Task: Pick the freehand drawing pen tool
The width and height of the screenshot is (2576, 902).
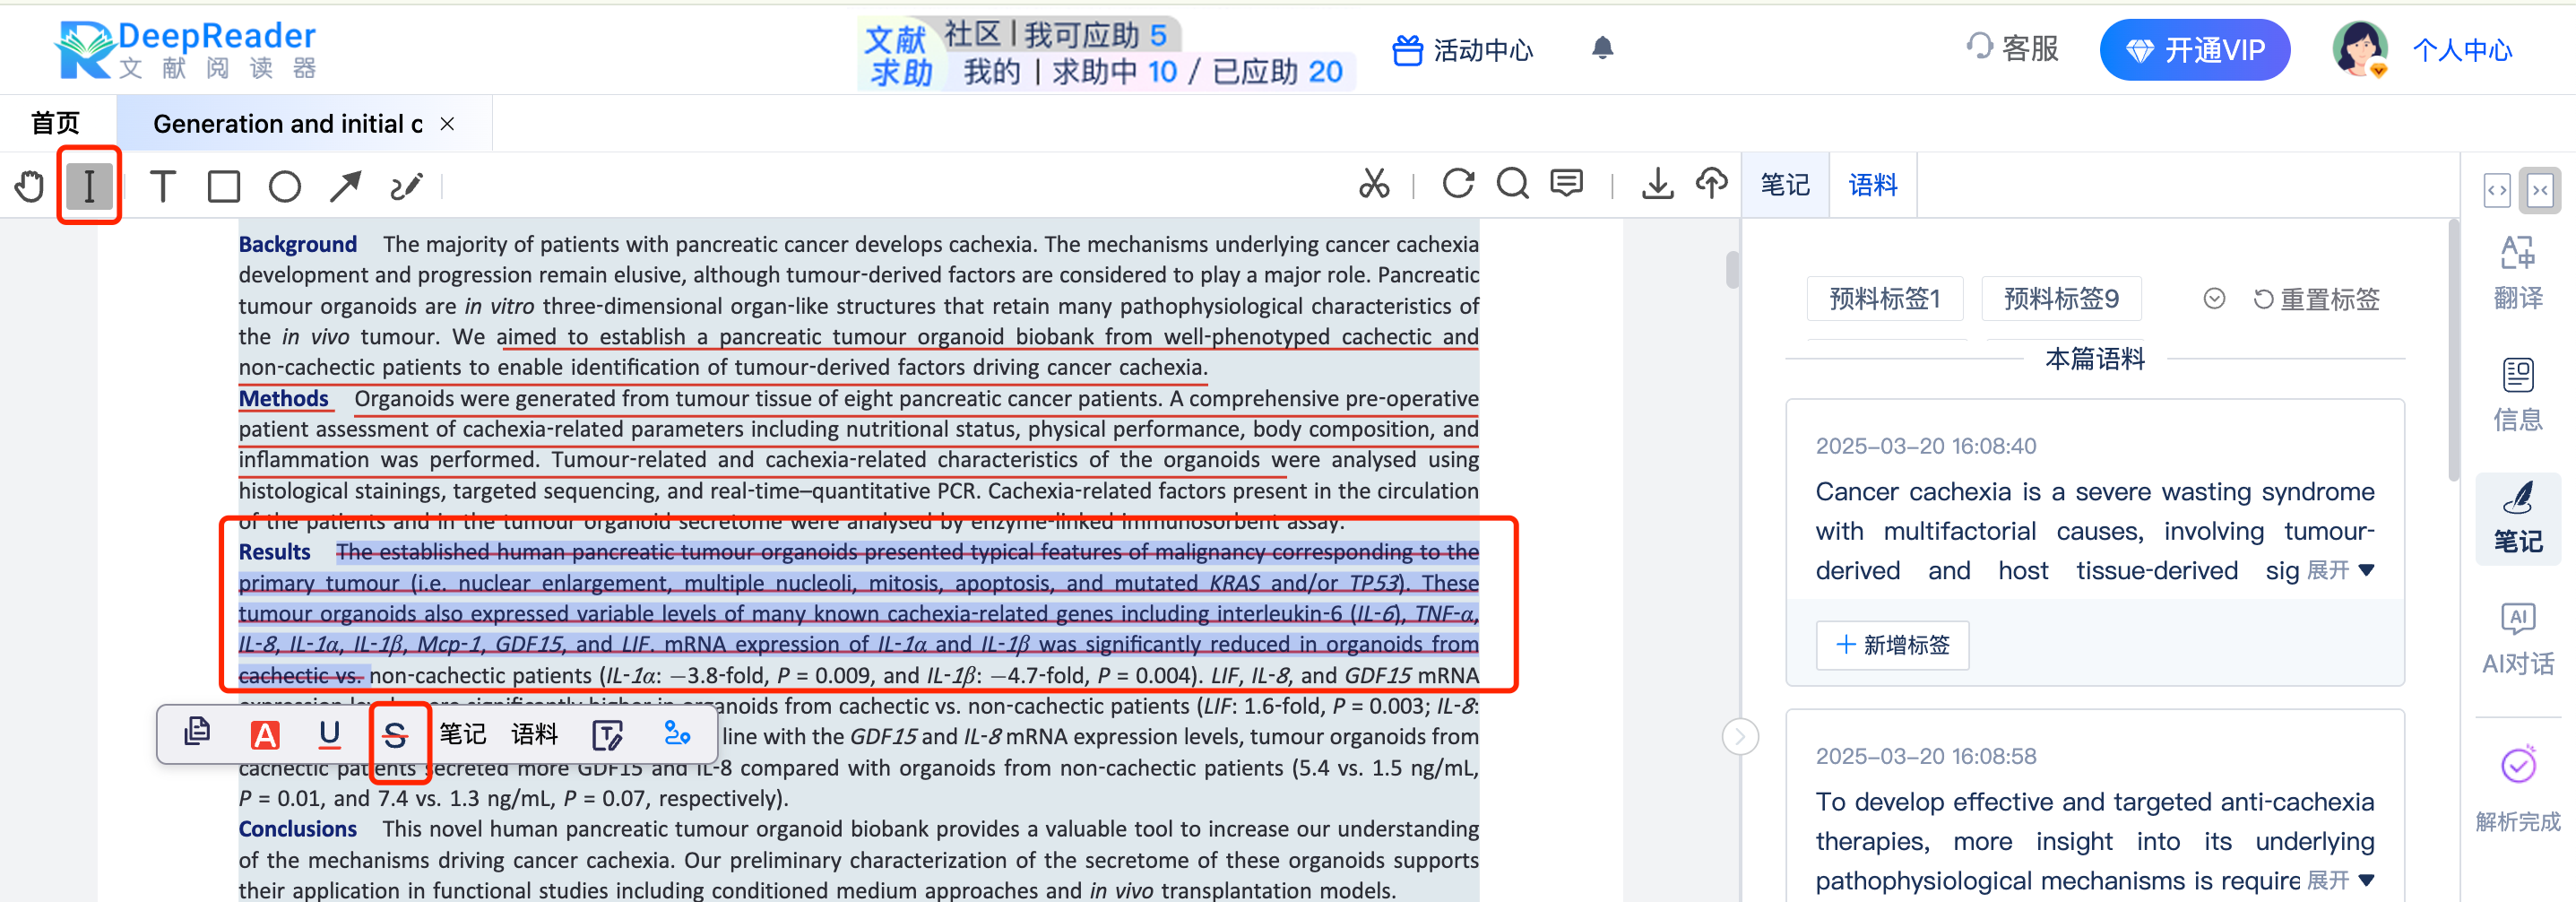Action: [x=406, y=185]
